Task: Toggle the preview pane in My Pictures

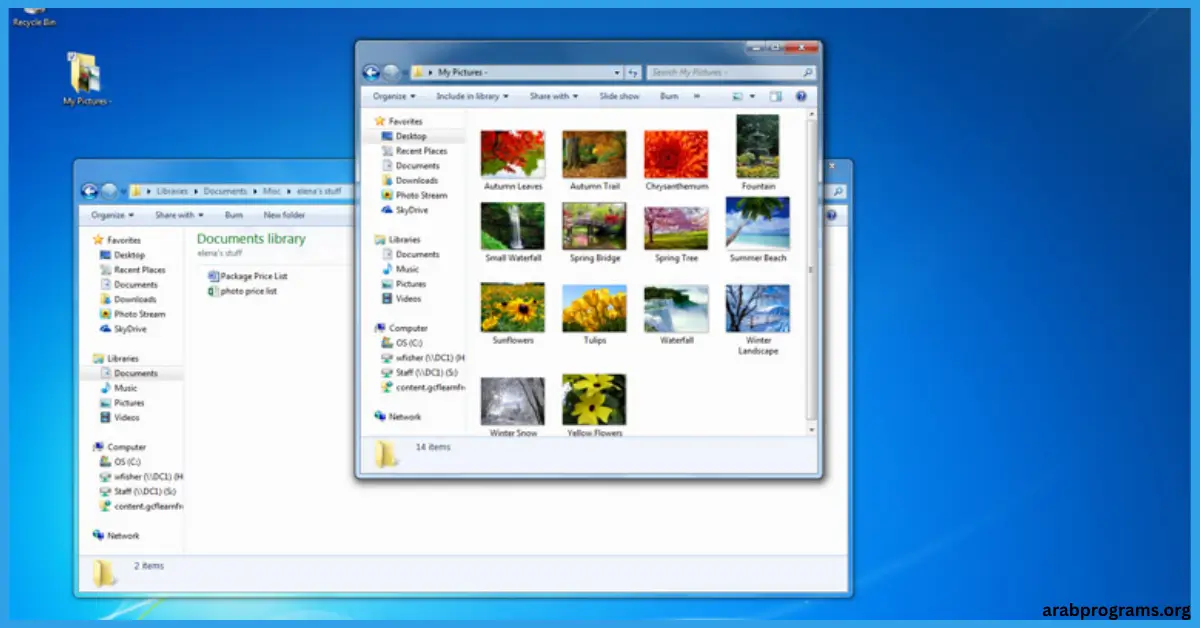Action: pyautogui.click(x=775, y=96)
